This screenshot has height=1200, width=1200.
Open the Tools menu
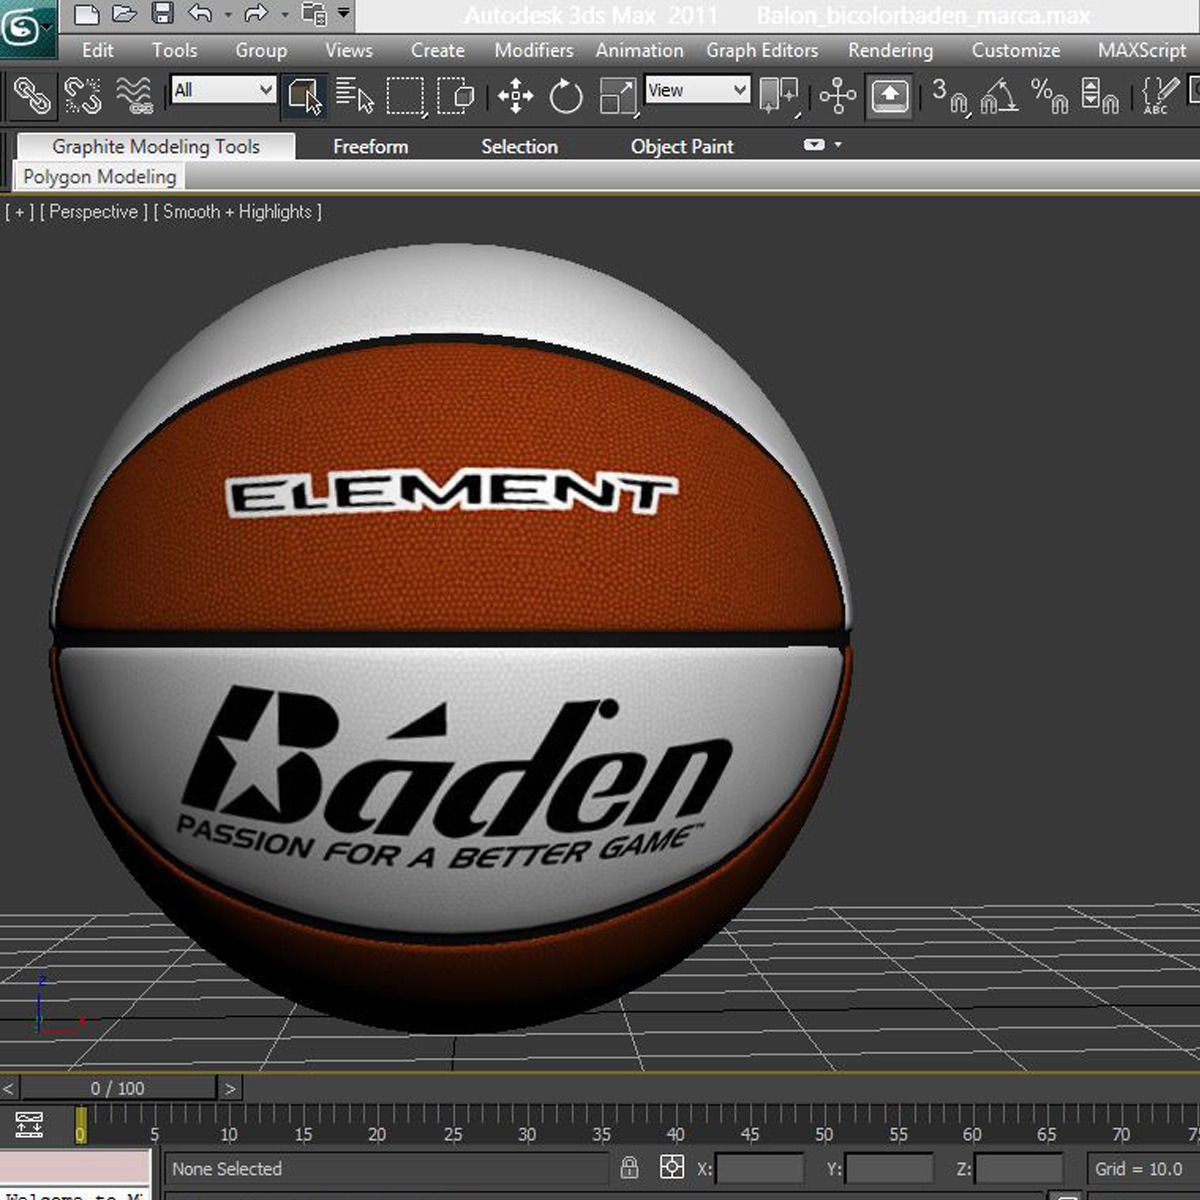[x=174, y=50]
